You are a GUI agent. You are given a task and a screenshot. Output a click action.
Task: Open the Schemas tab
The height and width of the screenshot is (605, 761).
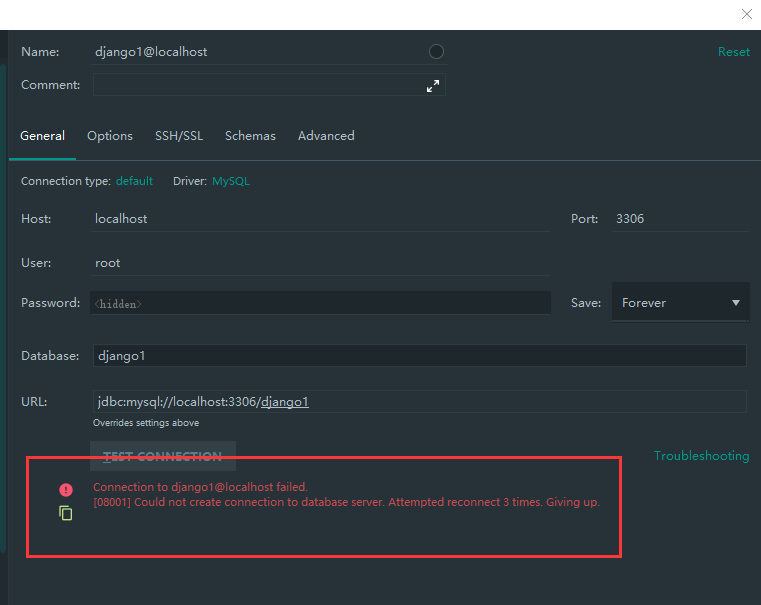point(250,136)
